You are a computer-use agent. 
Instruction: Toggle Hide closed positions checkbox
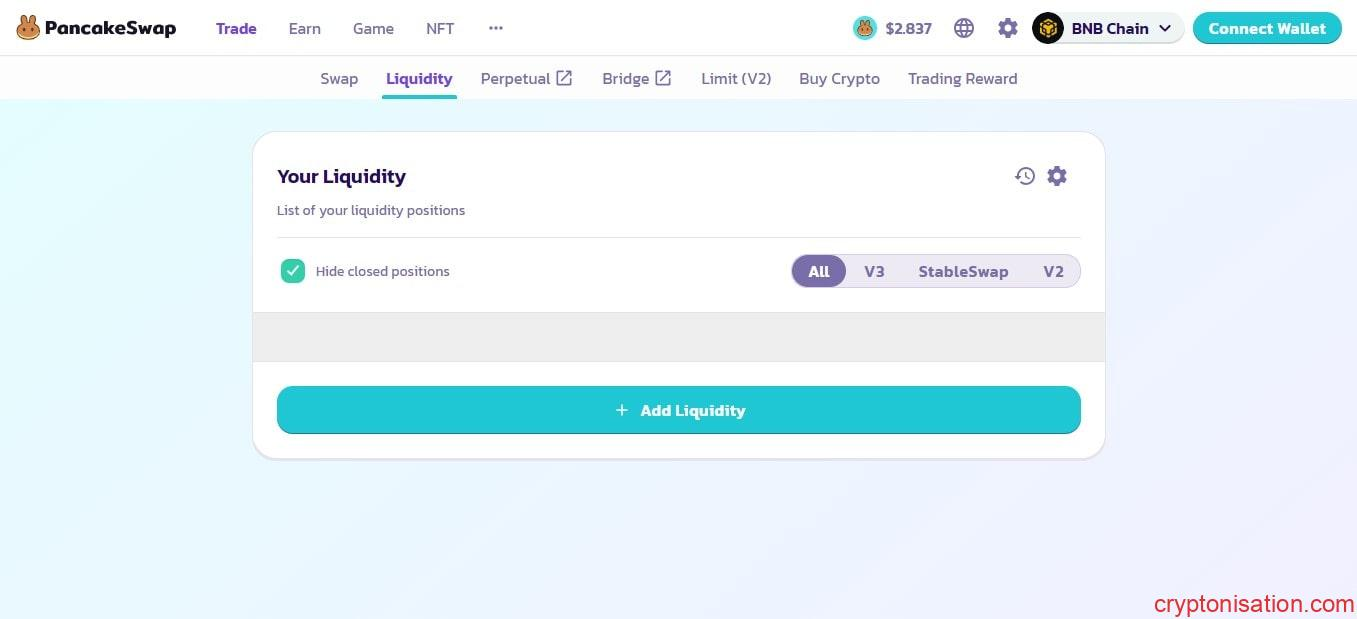(292, 271)
